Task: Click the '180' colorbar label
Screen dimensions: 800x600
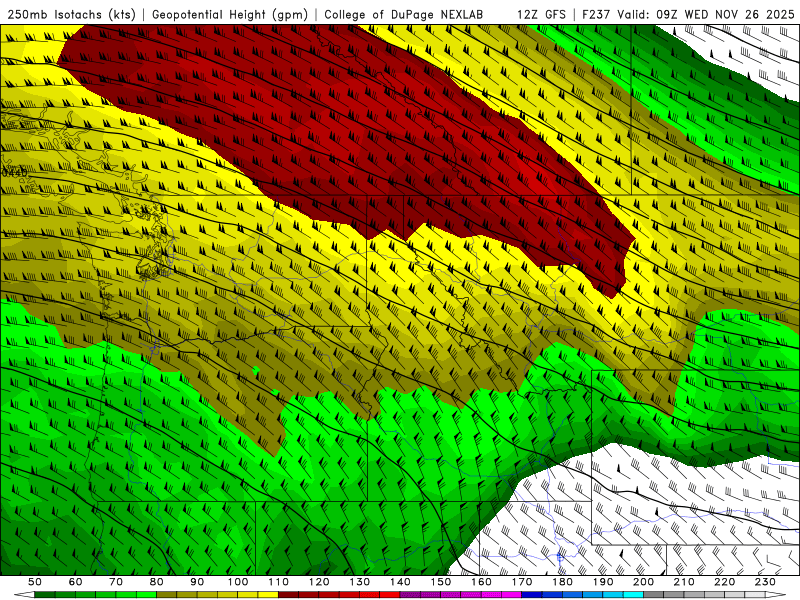Action: [x=563, y=582]
